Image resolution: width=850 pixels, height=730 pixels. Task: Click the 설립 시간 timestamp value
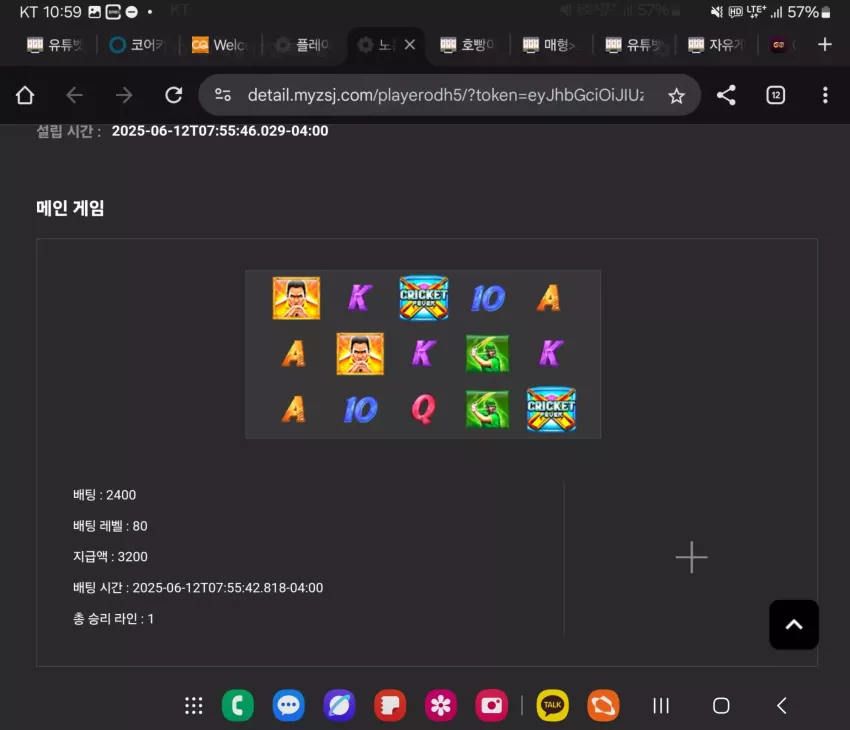[x=220, y=131]
